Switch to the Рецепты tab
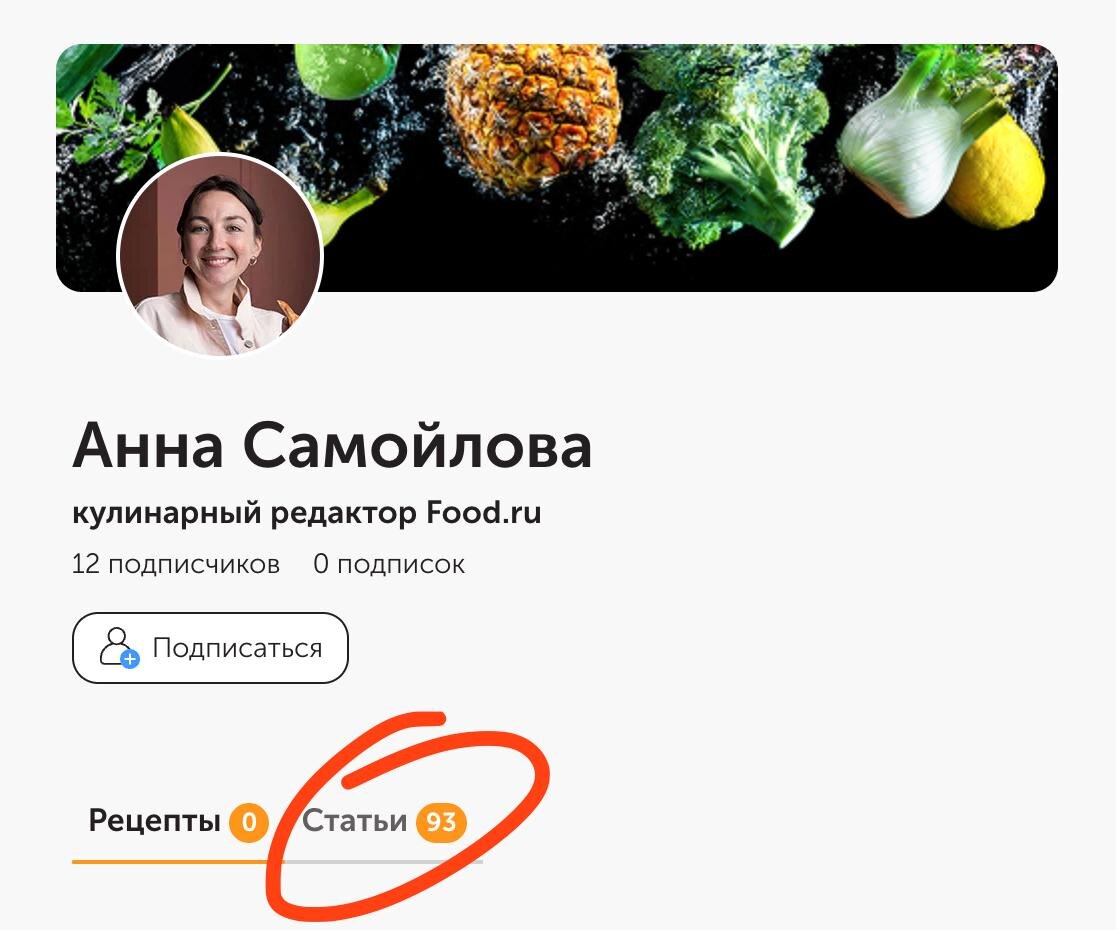The height and width of the screenshot is (930, 1116). [x=177, y=822]
